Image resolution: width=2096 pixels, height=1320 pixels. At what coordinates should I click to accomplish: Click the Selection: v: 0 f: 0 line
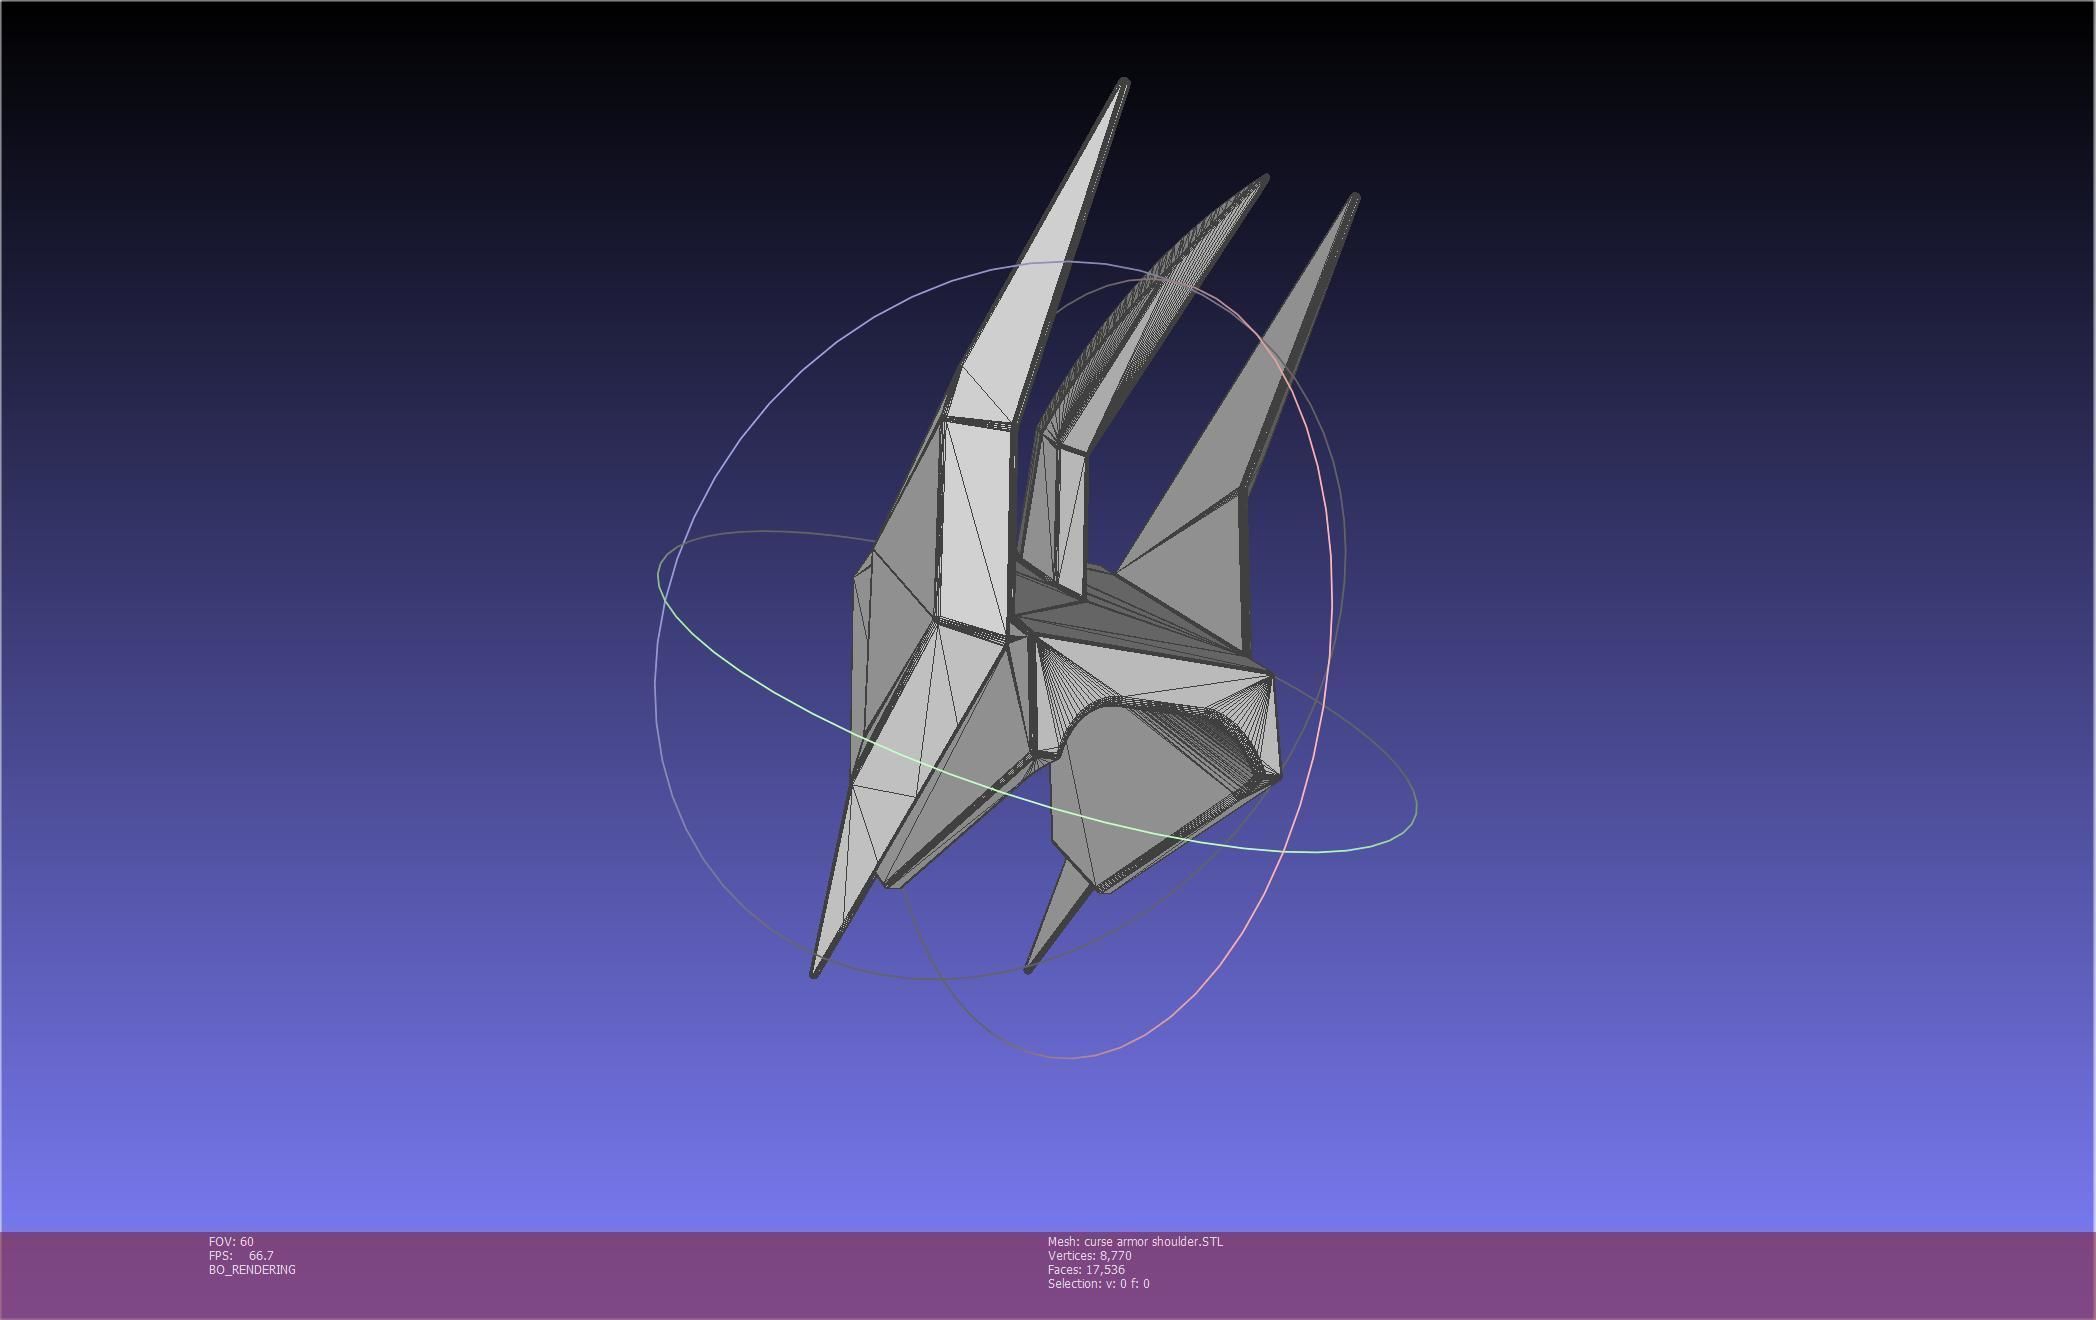click(1098, 1283)
